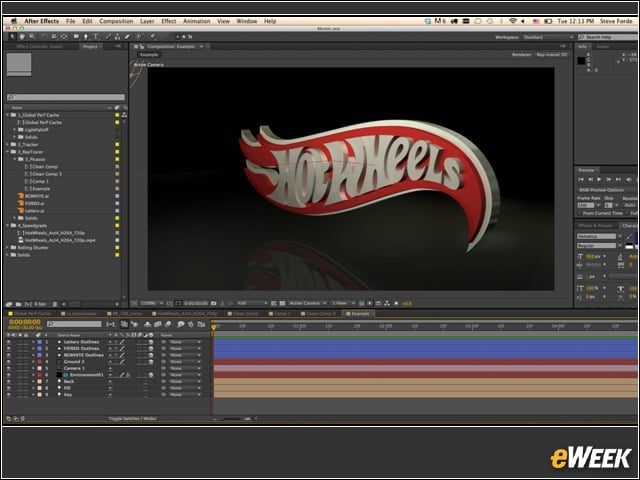
Task: Select the Type text tool
Action: coord(96,37)
